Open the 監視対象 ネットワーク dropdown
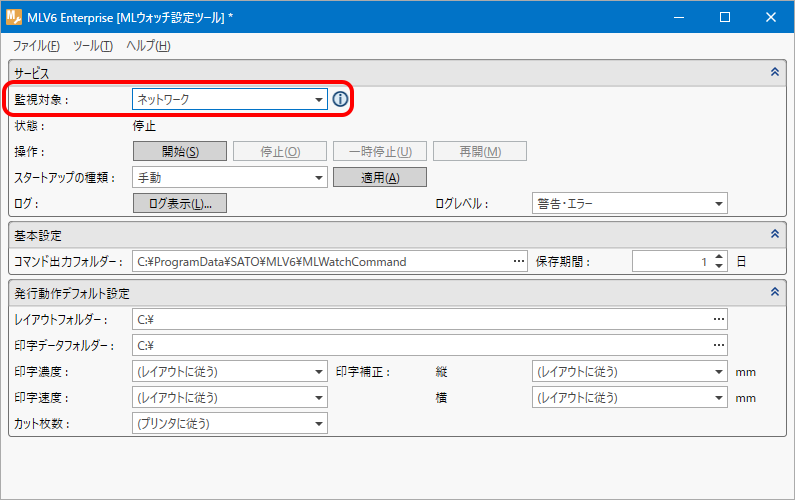Image resolution: width=795 pixels, height=500 pixels. 230,99
